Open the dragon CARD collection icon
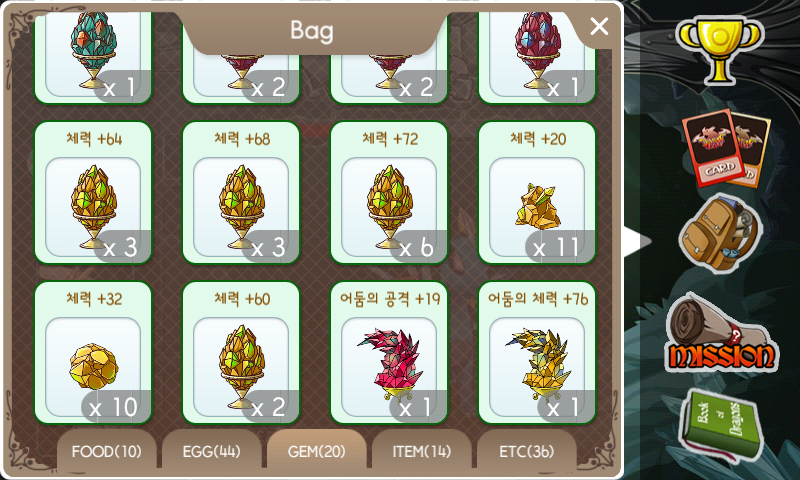Screen dimensions: 800x480 point(727,147)
